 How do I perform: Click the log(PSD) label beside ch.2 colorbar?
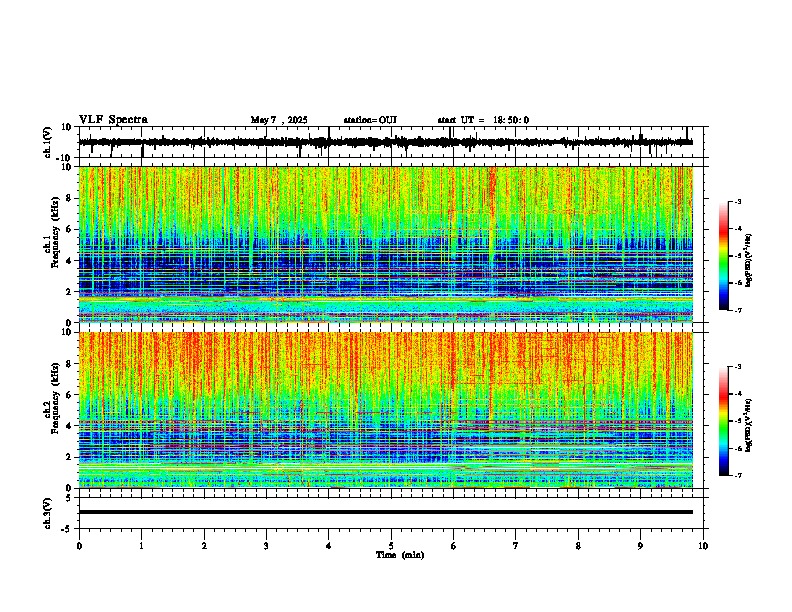coord(749,426)
